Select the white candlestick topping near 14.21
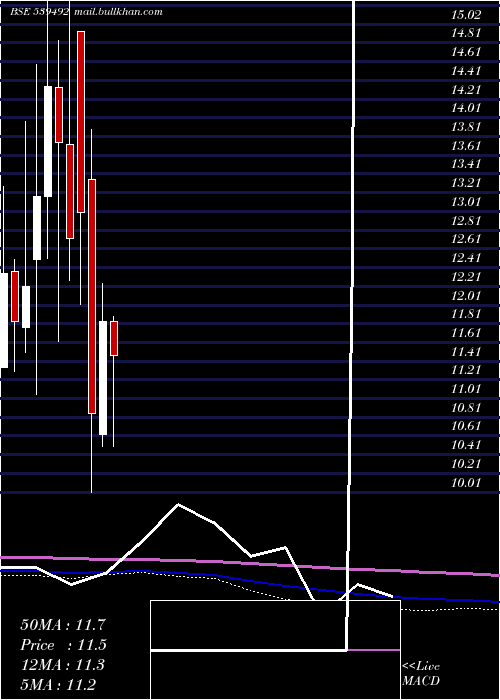500x700 pixels. tap(48, 141)
